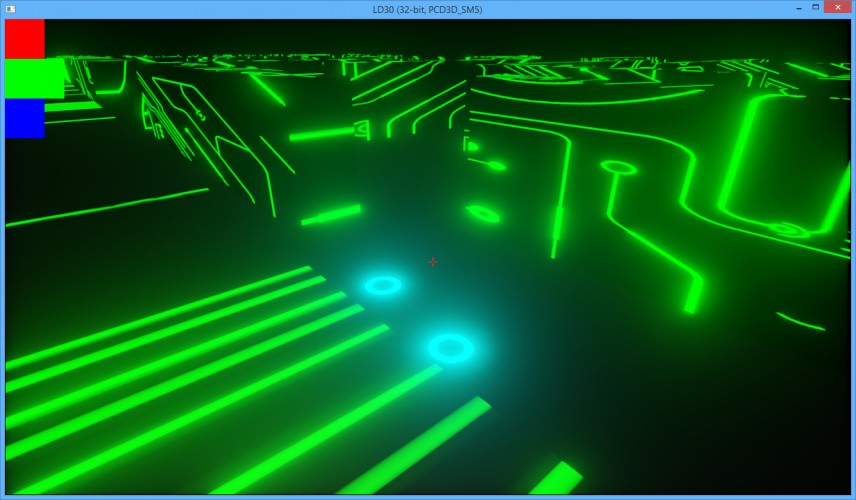The width and height of the screenshot is (856, 500).
Task: Close the LD30 window
Action: (x=838, y=8)
